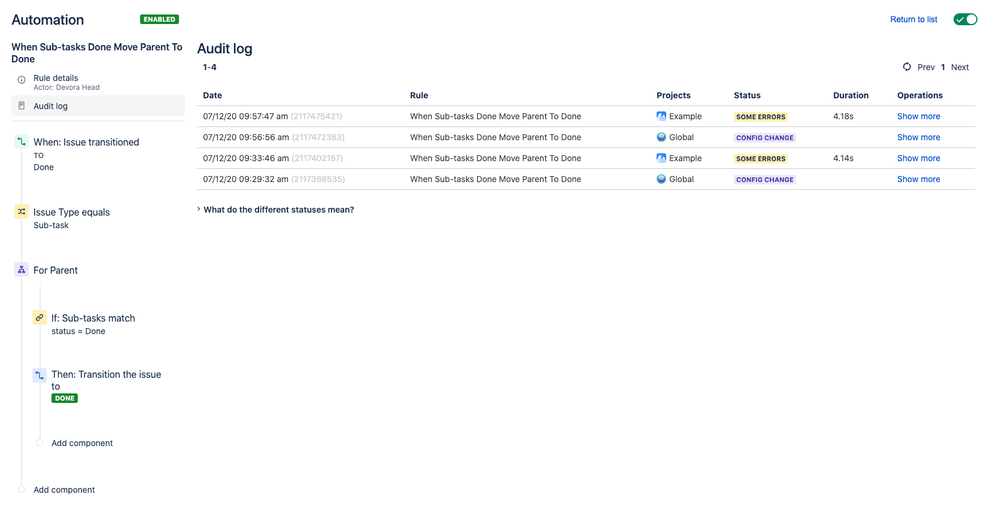999x515 pixels.
Task: Click the Sub-tasks match link icon
Action: pyautogui.click(x=40, y=317)
